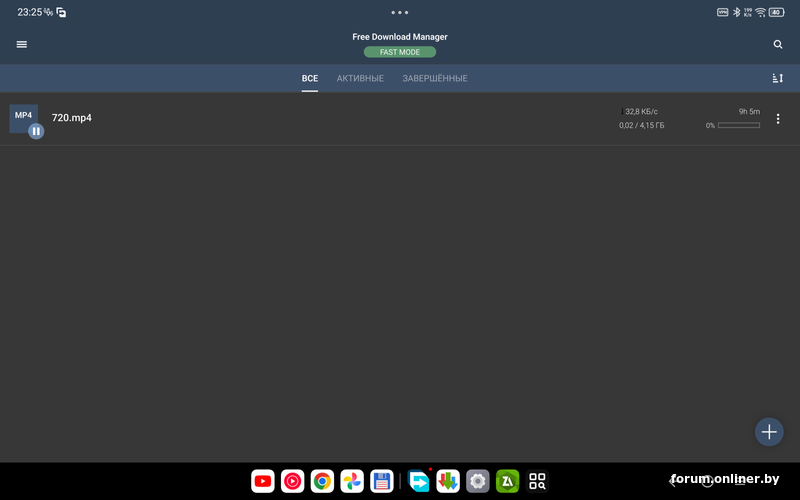
Task: Tap the screen cast icon beside the clock
Action: click(61, 12)
